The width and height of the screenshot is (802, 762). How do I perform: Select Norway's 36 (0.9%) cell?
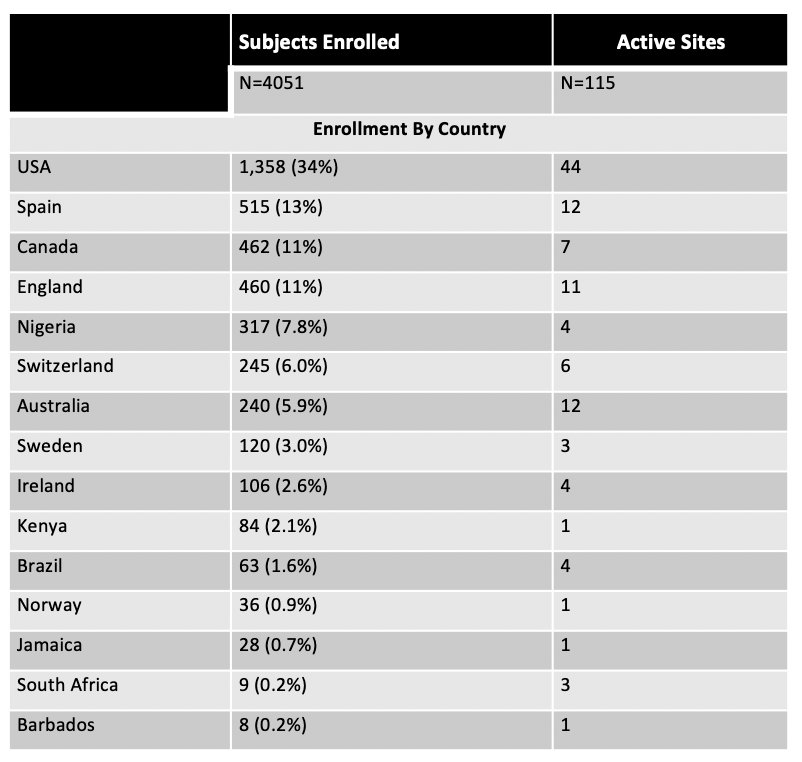[x=392, y=611]
